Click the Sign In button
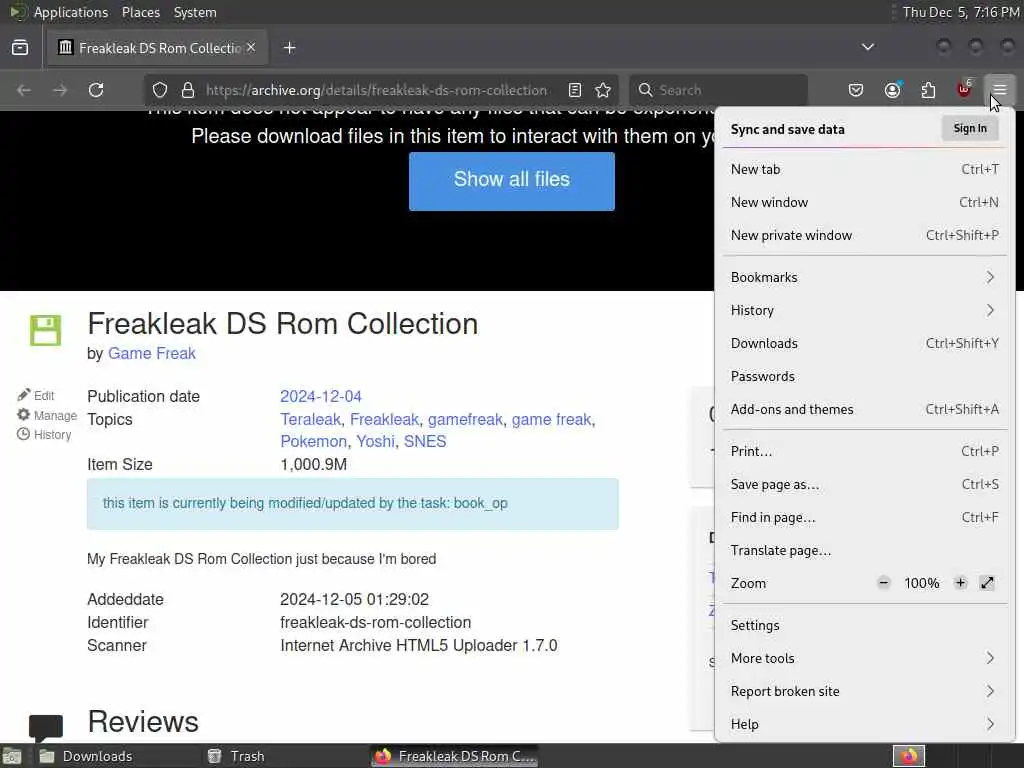 pos(970,129)
